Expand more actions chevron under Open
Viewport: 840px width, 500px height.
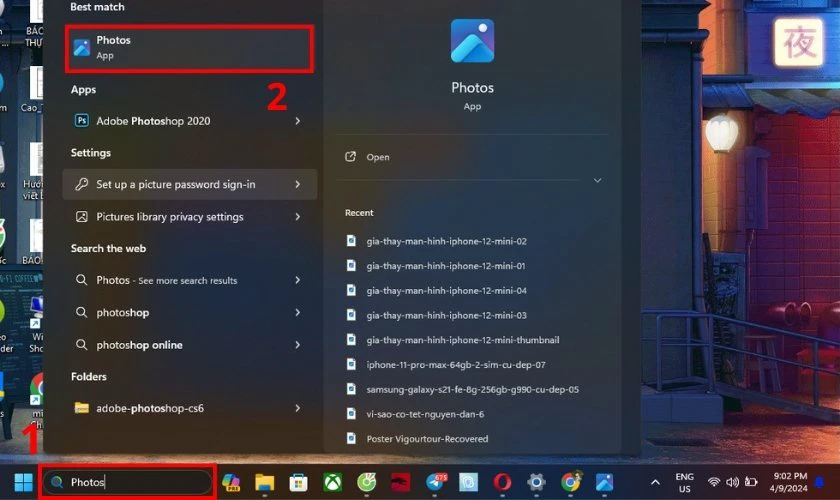click(x=597, y=181)
